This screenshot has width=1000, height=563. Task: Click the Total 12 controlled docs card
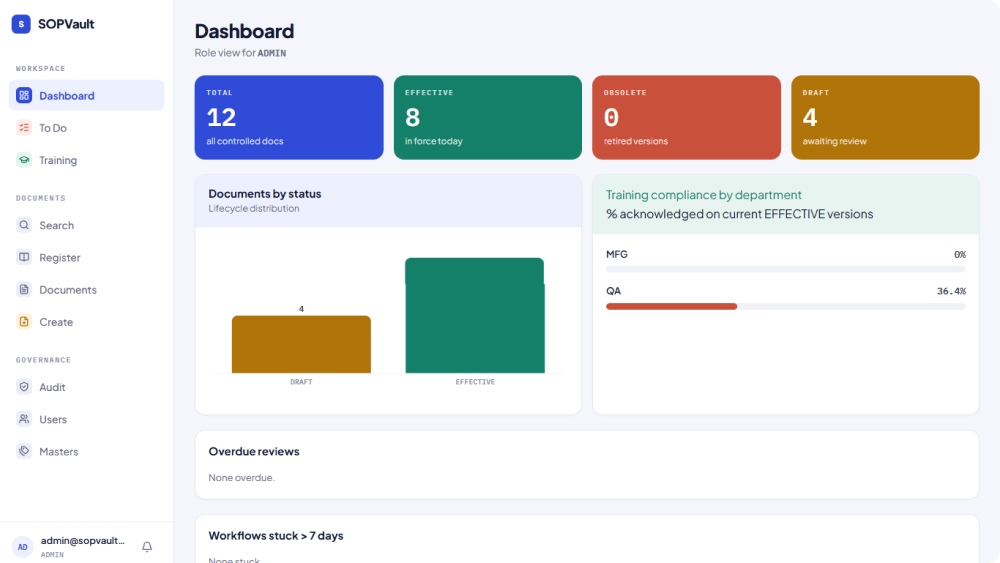coord(289,117)
